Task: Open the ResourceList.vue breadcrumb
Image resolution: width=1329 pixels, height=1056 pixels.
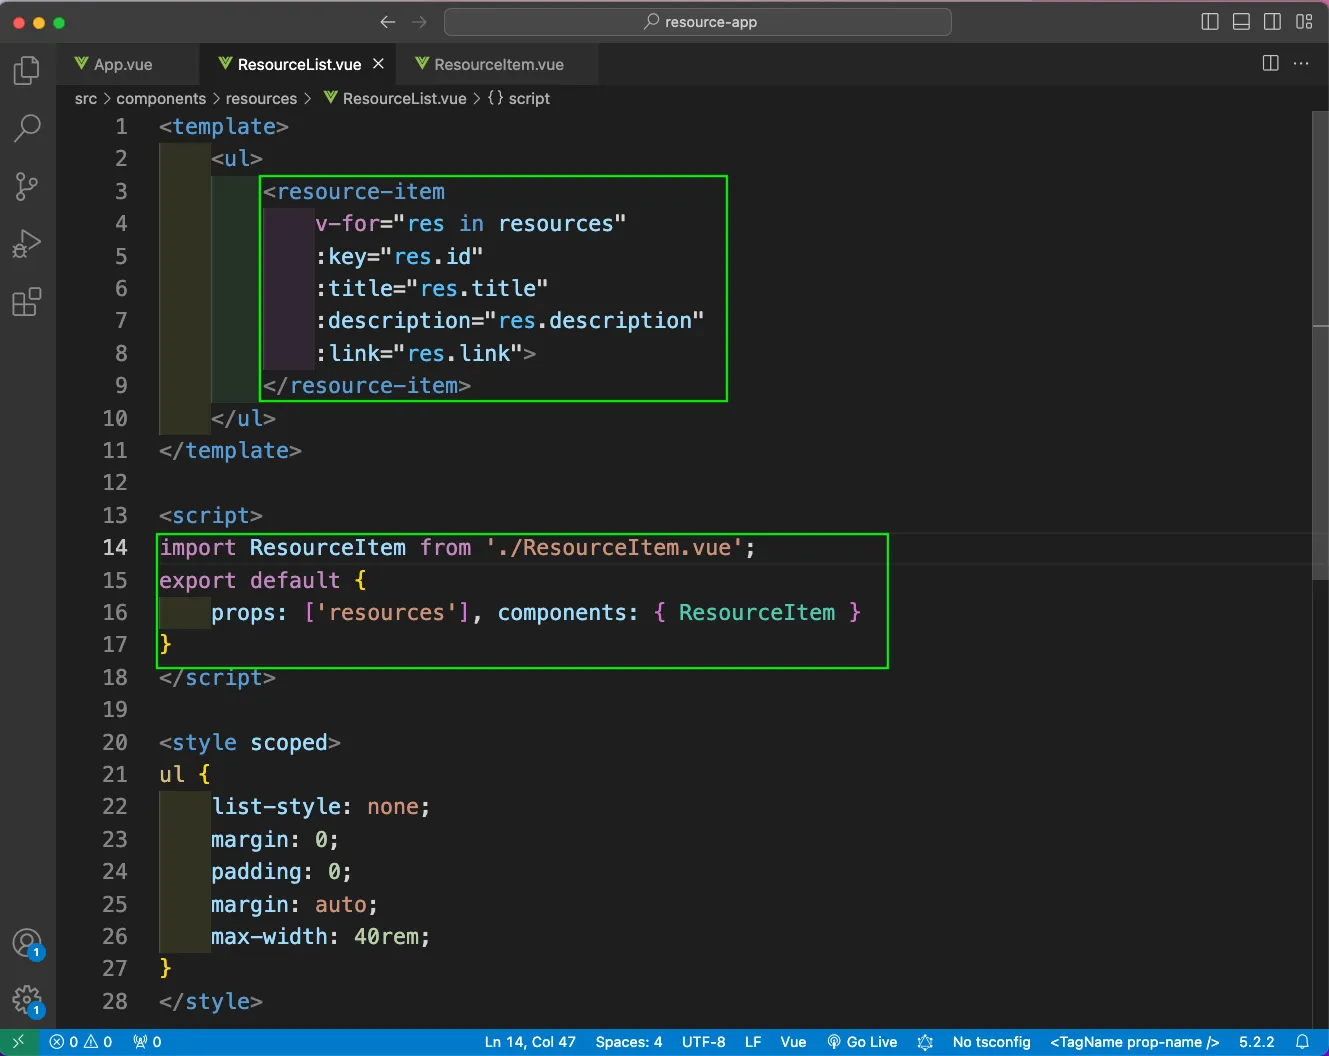Action: 395,99
